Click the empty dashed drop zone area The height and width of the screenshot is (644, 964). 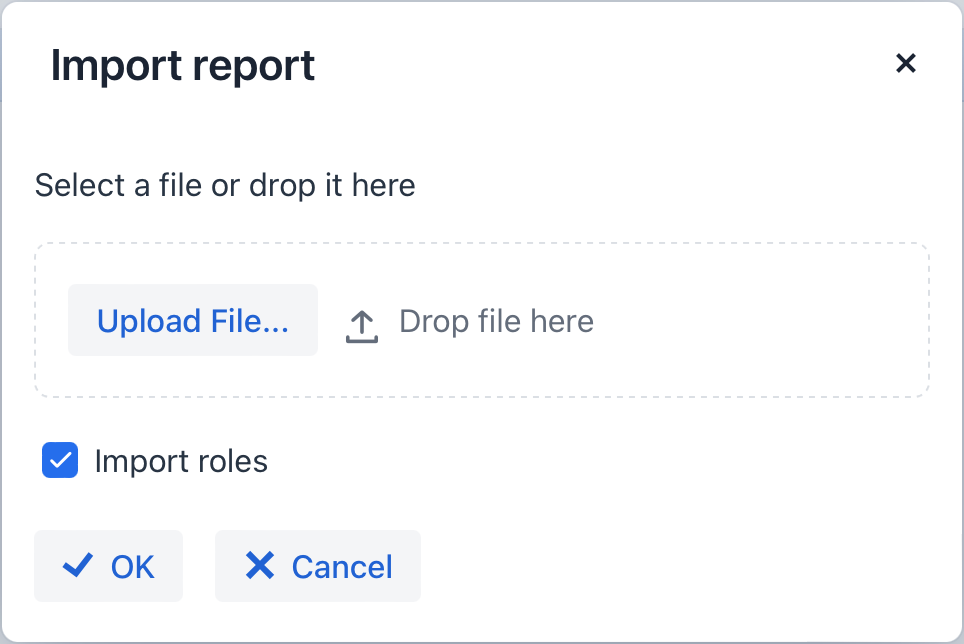point(760,321)
